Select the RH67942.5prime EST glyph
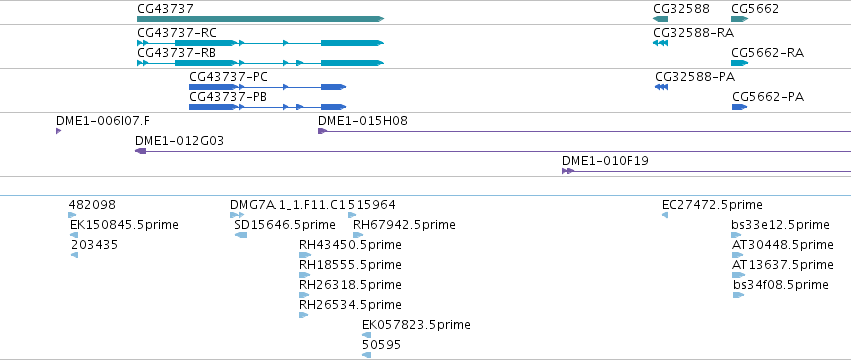This screenshot has width=851, height=360. pos(358,235)
